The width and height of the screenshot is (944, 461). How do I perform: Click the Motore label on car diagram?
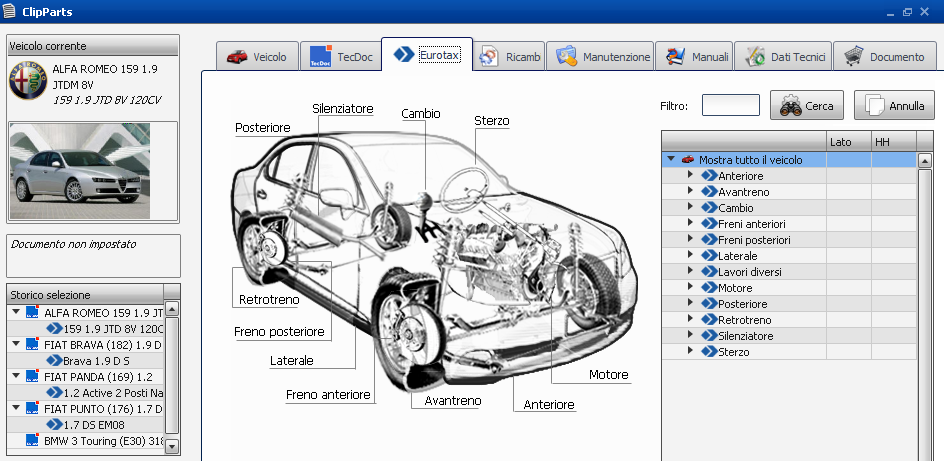(609, 374)
